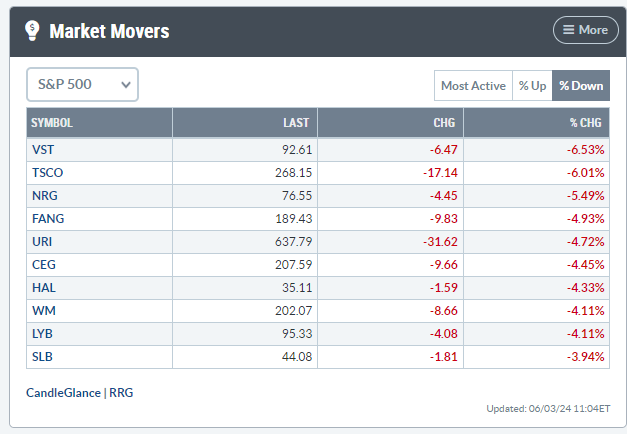Click the WM ticker symbol
This screenshot has width=627, height=434.
[x=44, y=311]
